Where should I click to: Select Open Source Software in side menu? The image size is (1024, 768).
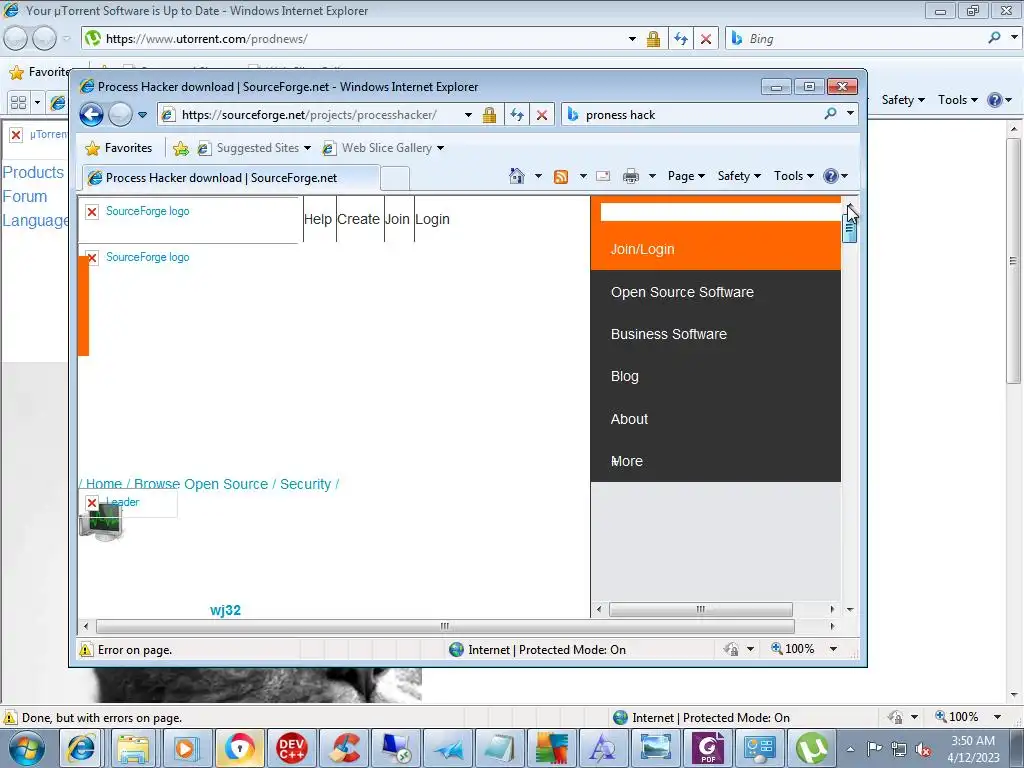pyautogui.click(x=682, y=292)
